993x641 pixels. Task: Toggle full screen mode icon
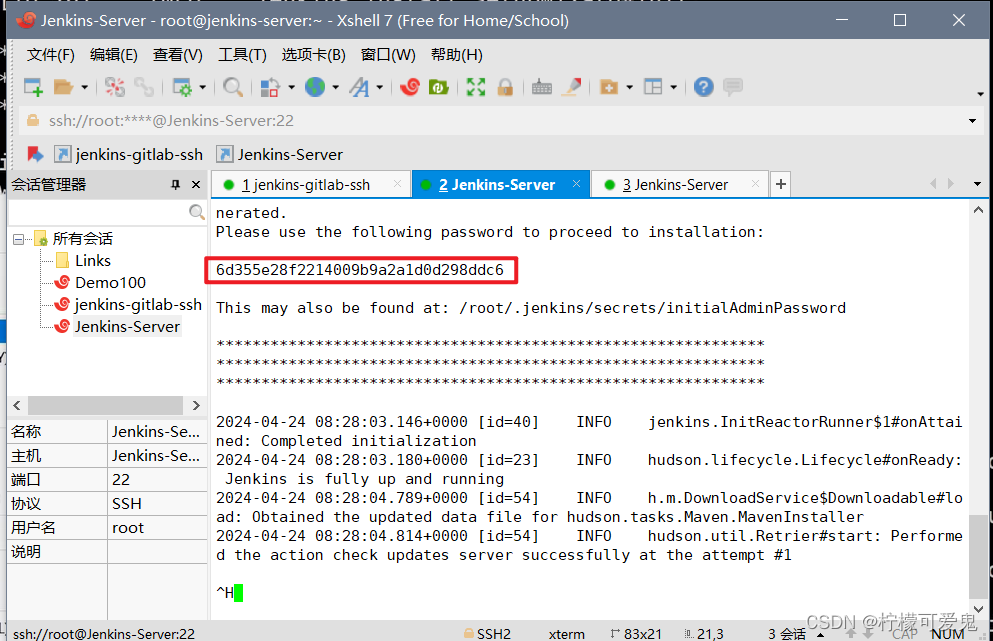point(476,87)
